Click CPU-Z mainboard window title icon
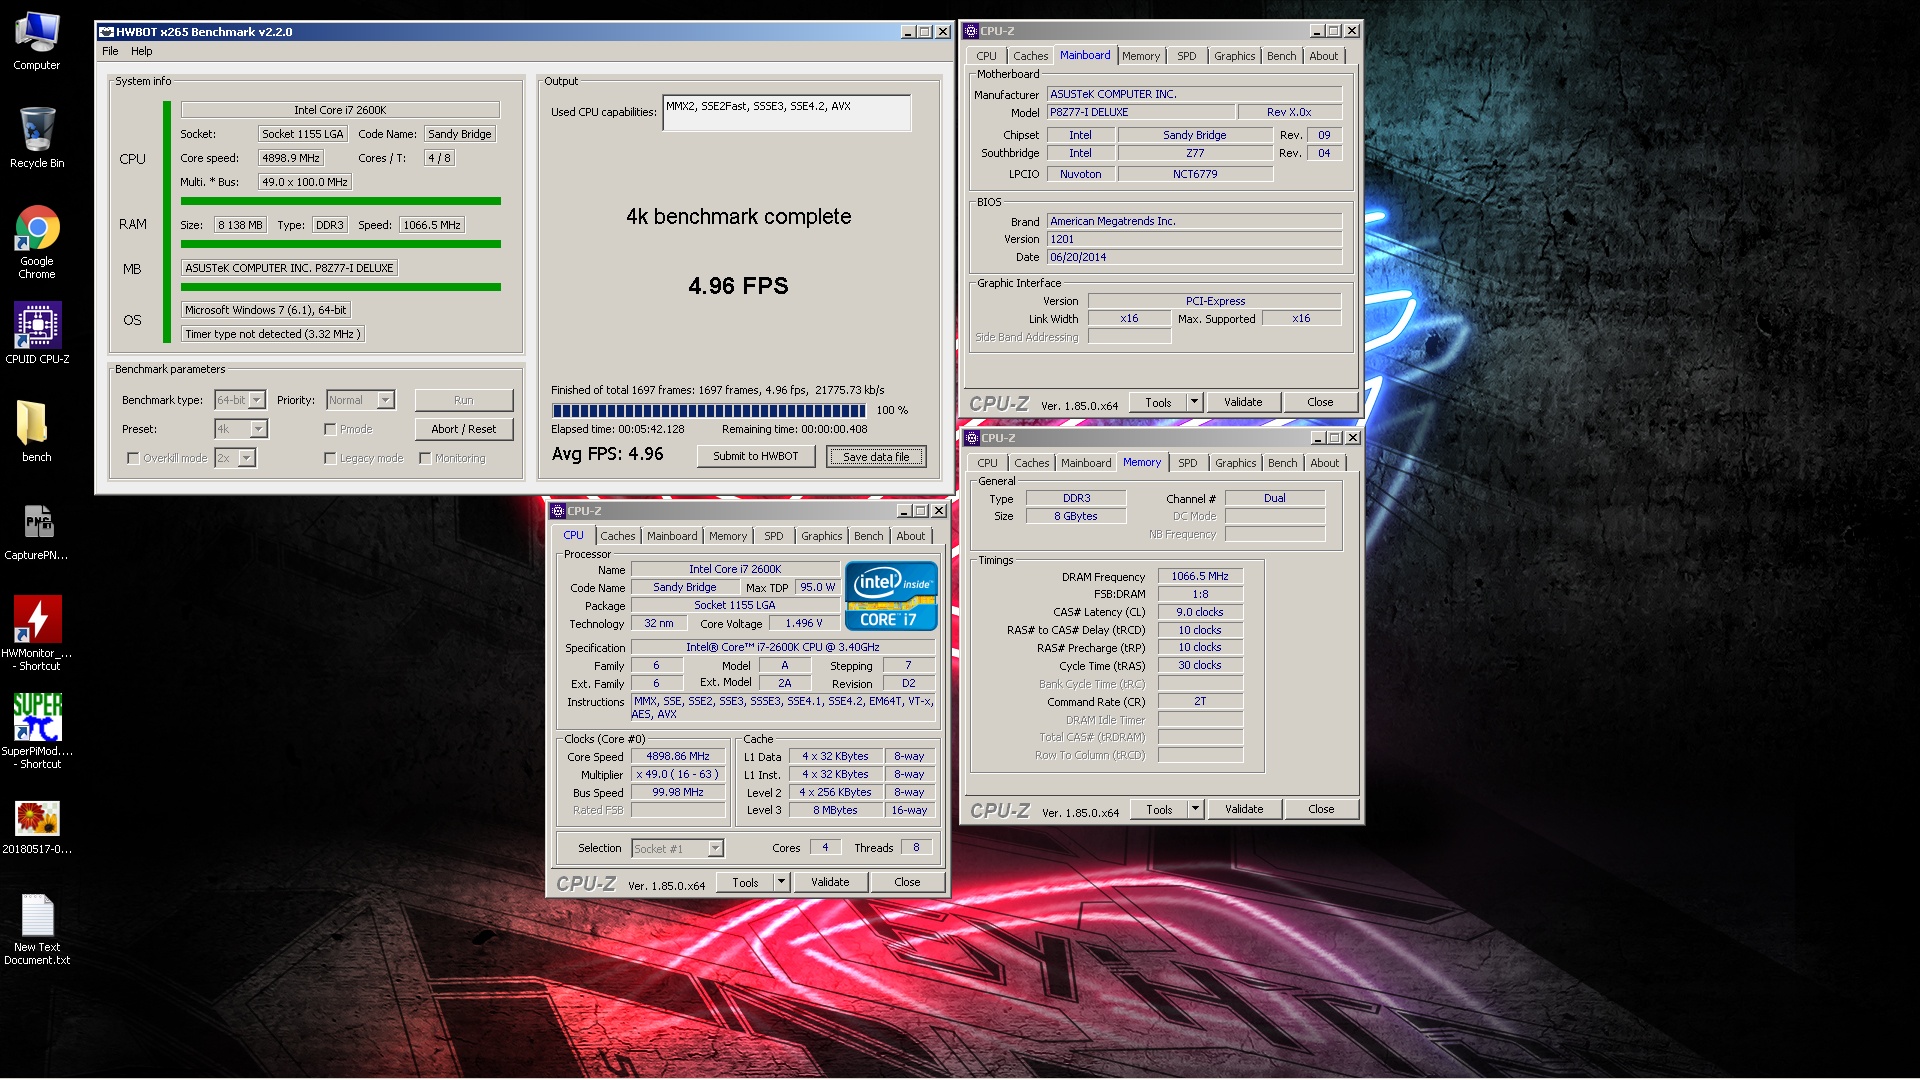Viewport: 1920px width, 1080px height. (x=971, y=31)
